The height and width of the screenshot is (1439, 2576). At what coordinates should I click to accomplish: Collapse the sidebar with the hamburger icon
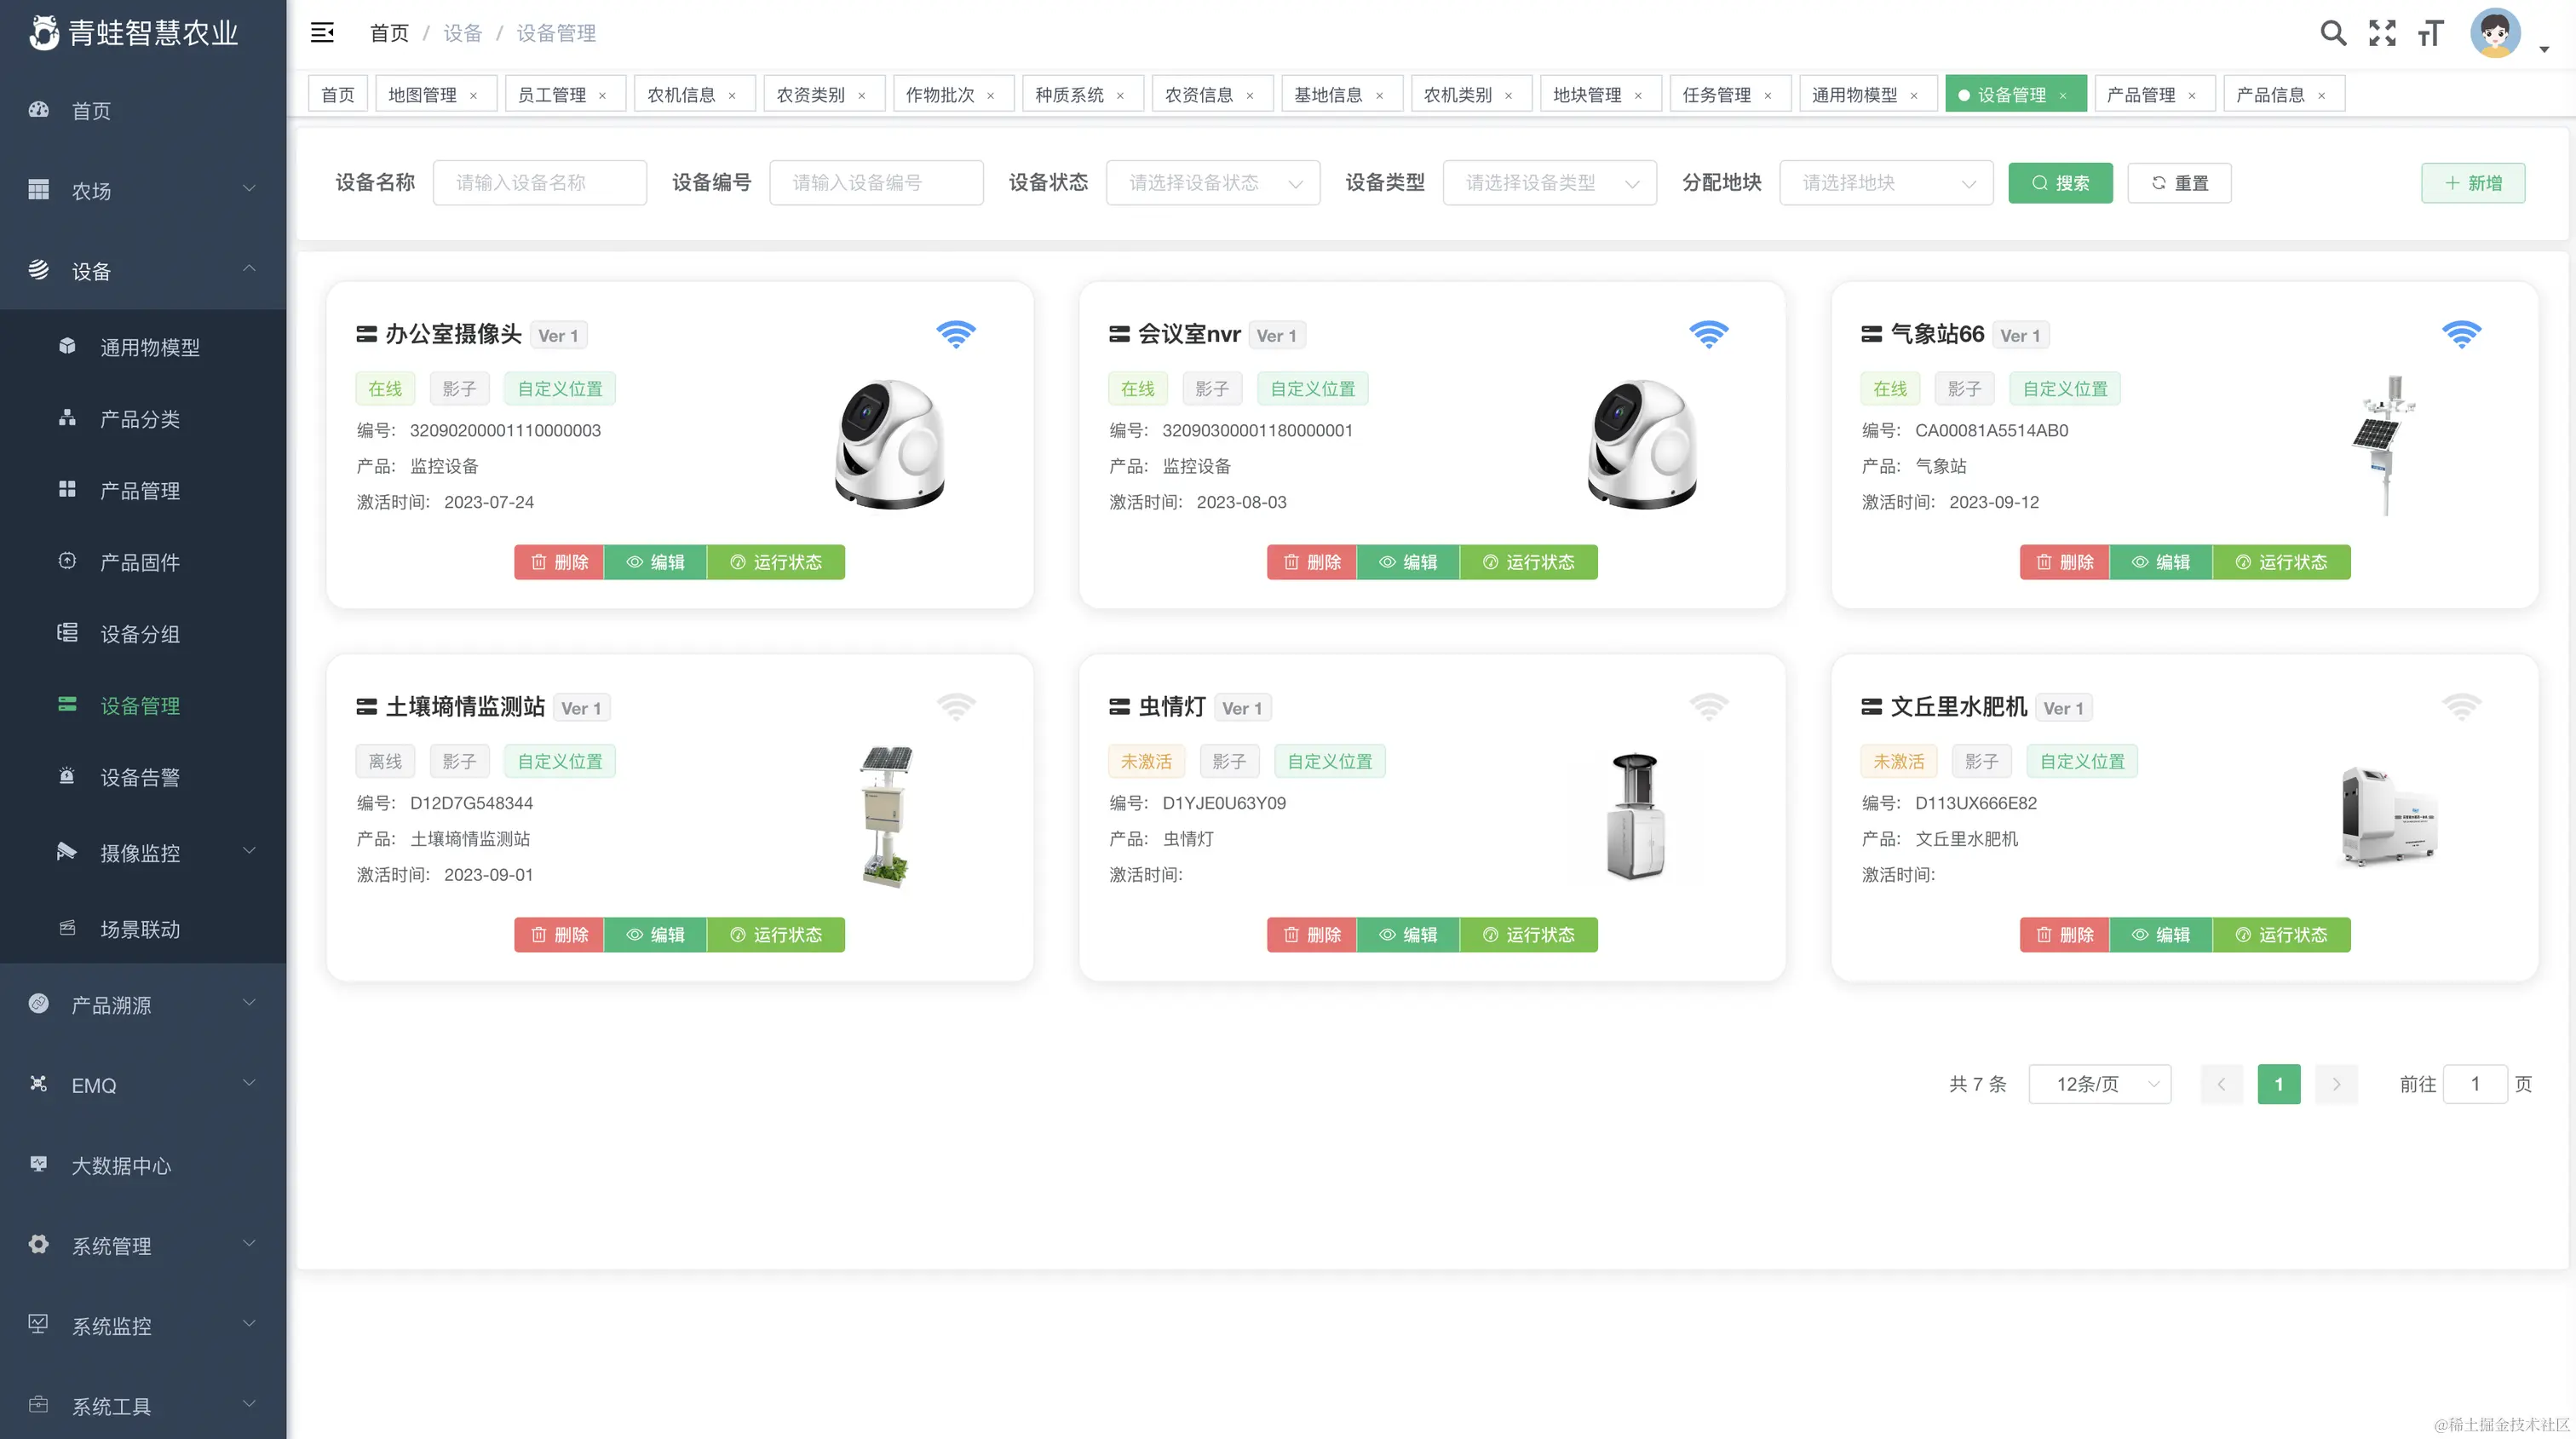[322, 32]
